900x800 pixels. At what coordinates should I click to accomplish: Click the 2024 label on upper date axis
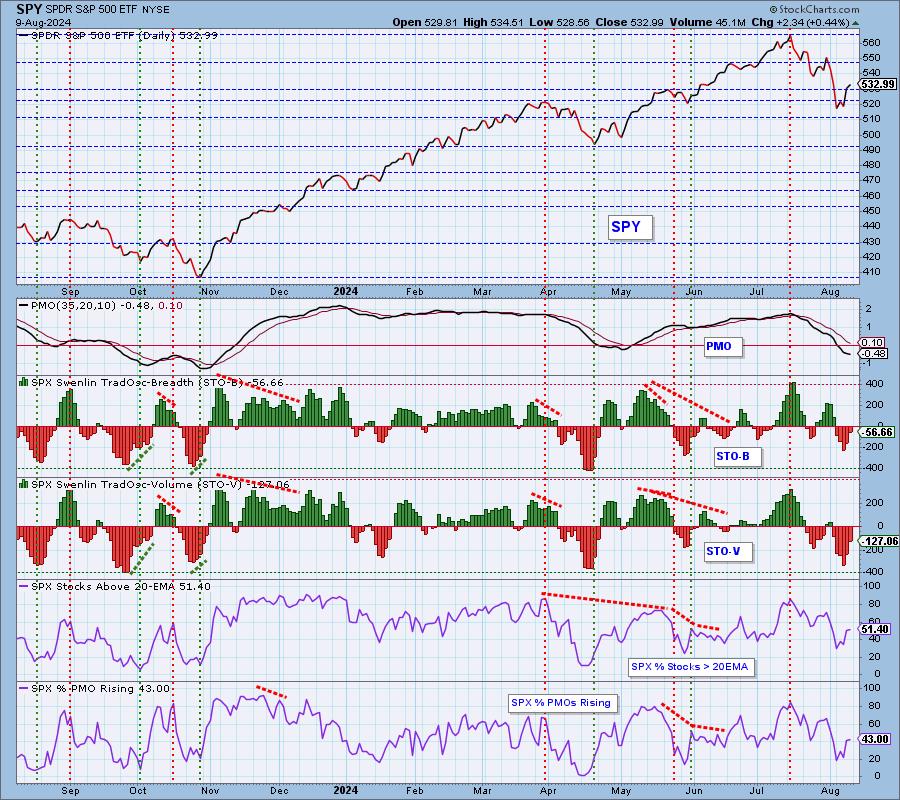pyautogui.click(x=346, y=291)
